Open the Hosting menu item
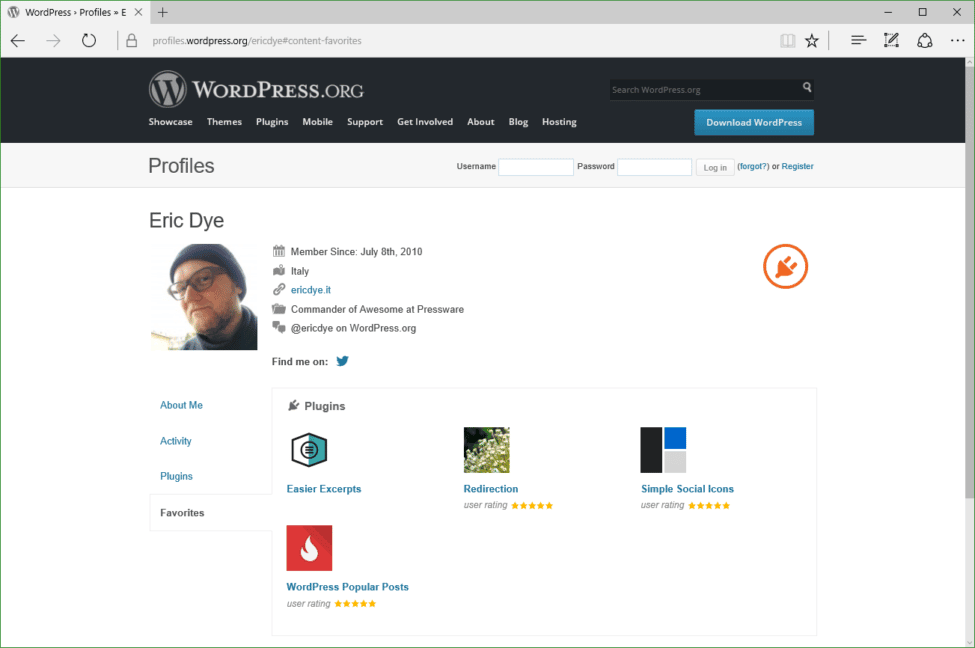 (559, 122)
